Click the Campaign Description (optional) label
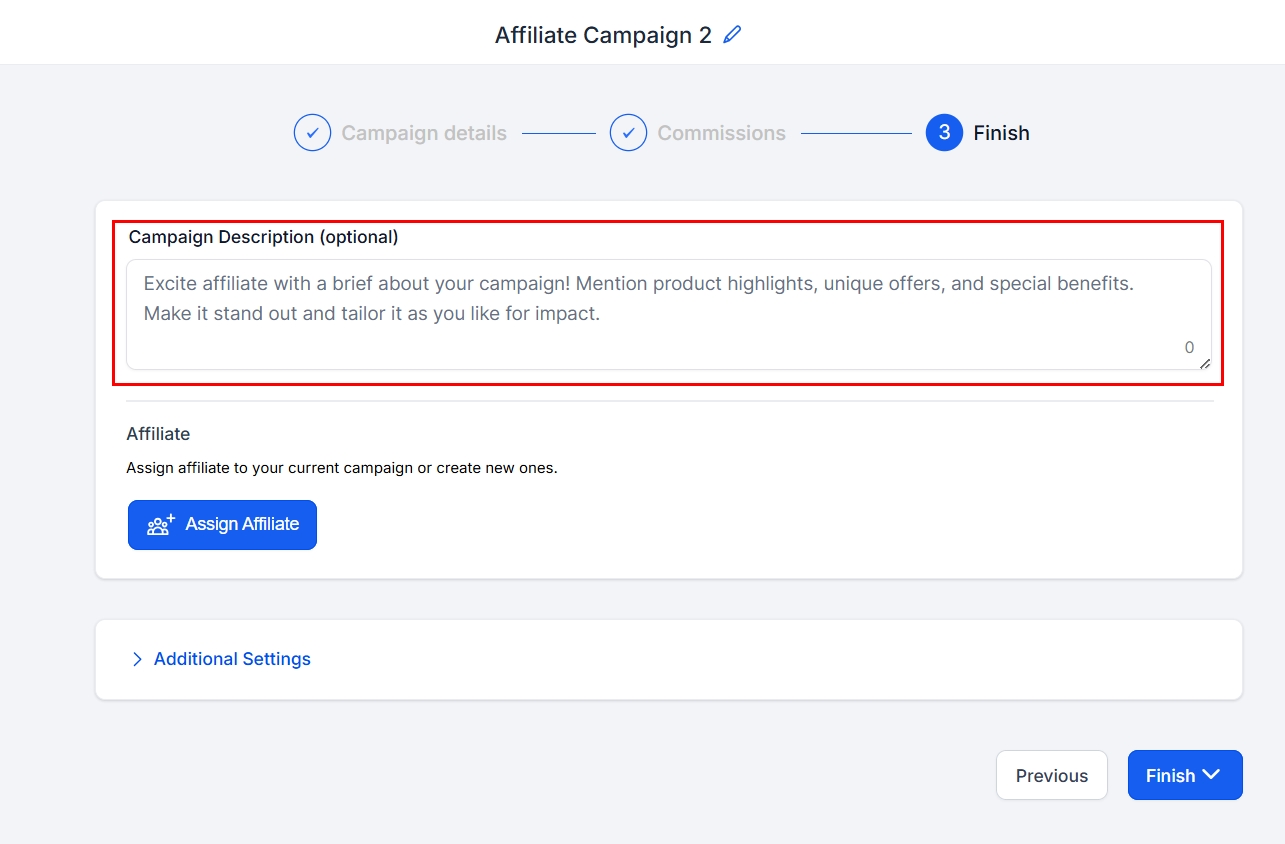Viewport: 1285px width, 844px height. tap(264, 237)
